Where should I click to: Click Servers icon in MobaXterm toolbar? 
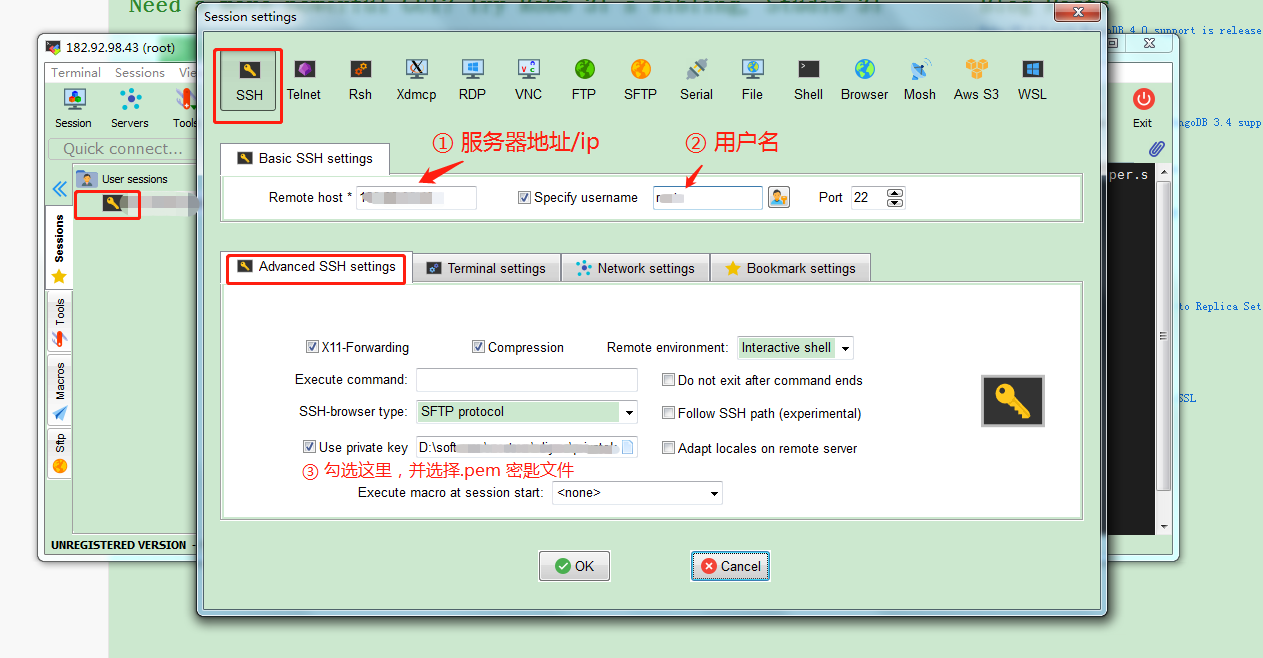click(x=130, y=108)
